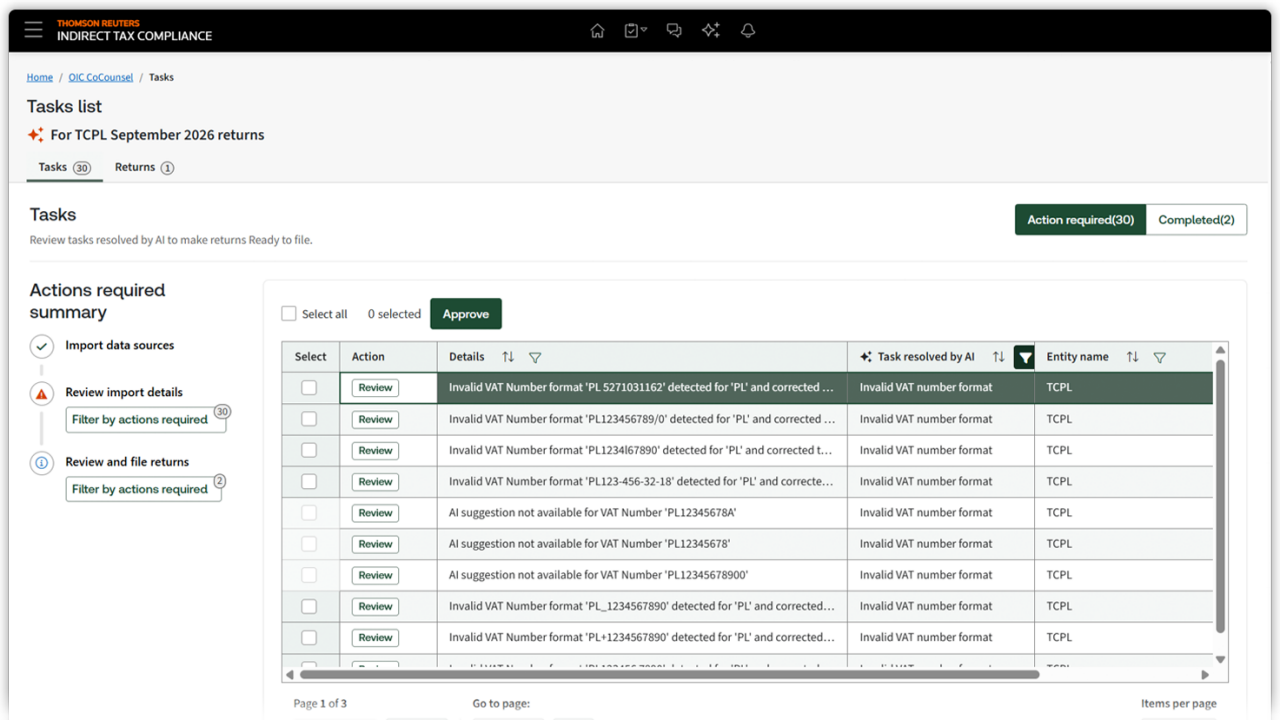Sort the Details column
The image size is (1280, 720).
coord(508,357)
